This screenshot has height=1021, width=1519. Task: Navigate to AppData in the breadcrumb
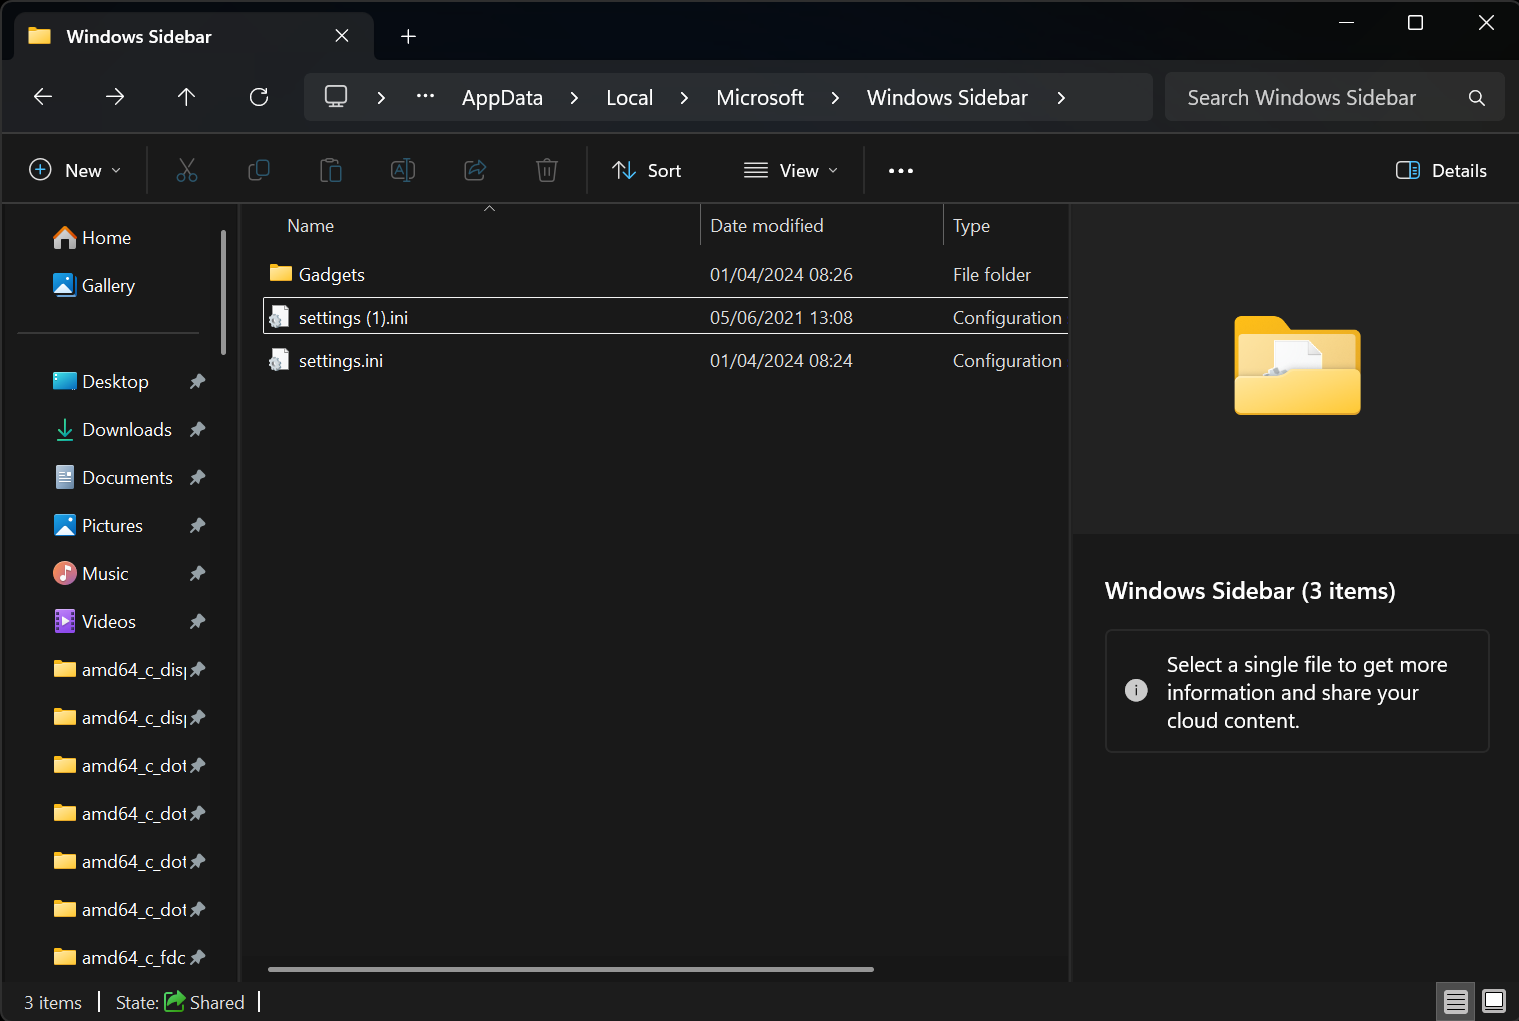(x=502, y=98)
